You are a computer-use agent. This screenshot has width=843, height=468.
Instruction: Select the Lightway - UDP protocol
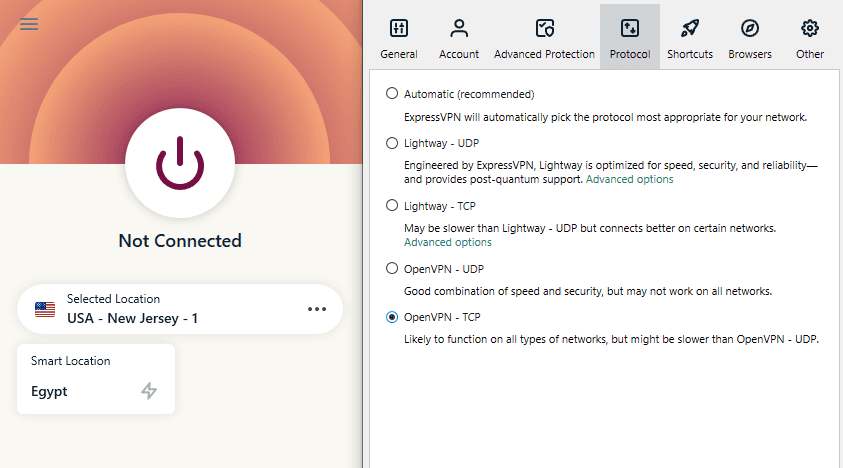coord(392,143)
